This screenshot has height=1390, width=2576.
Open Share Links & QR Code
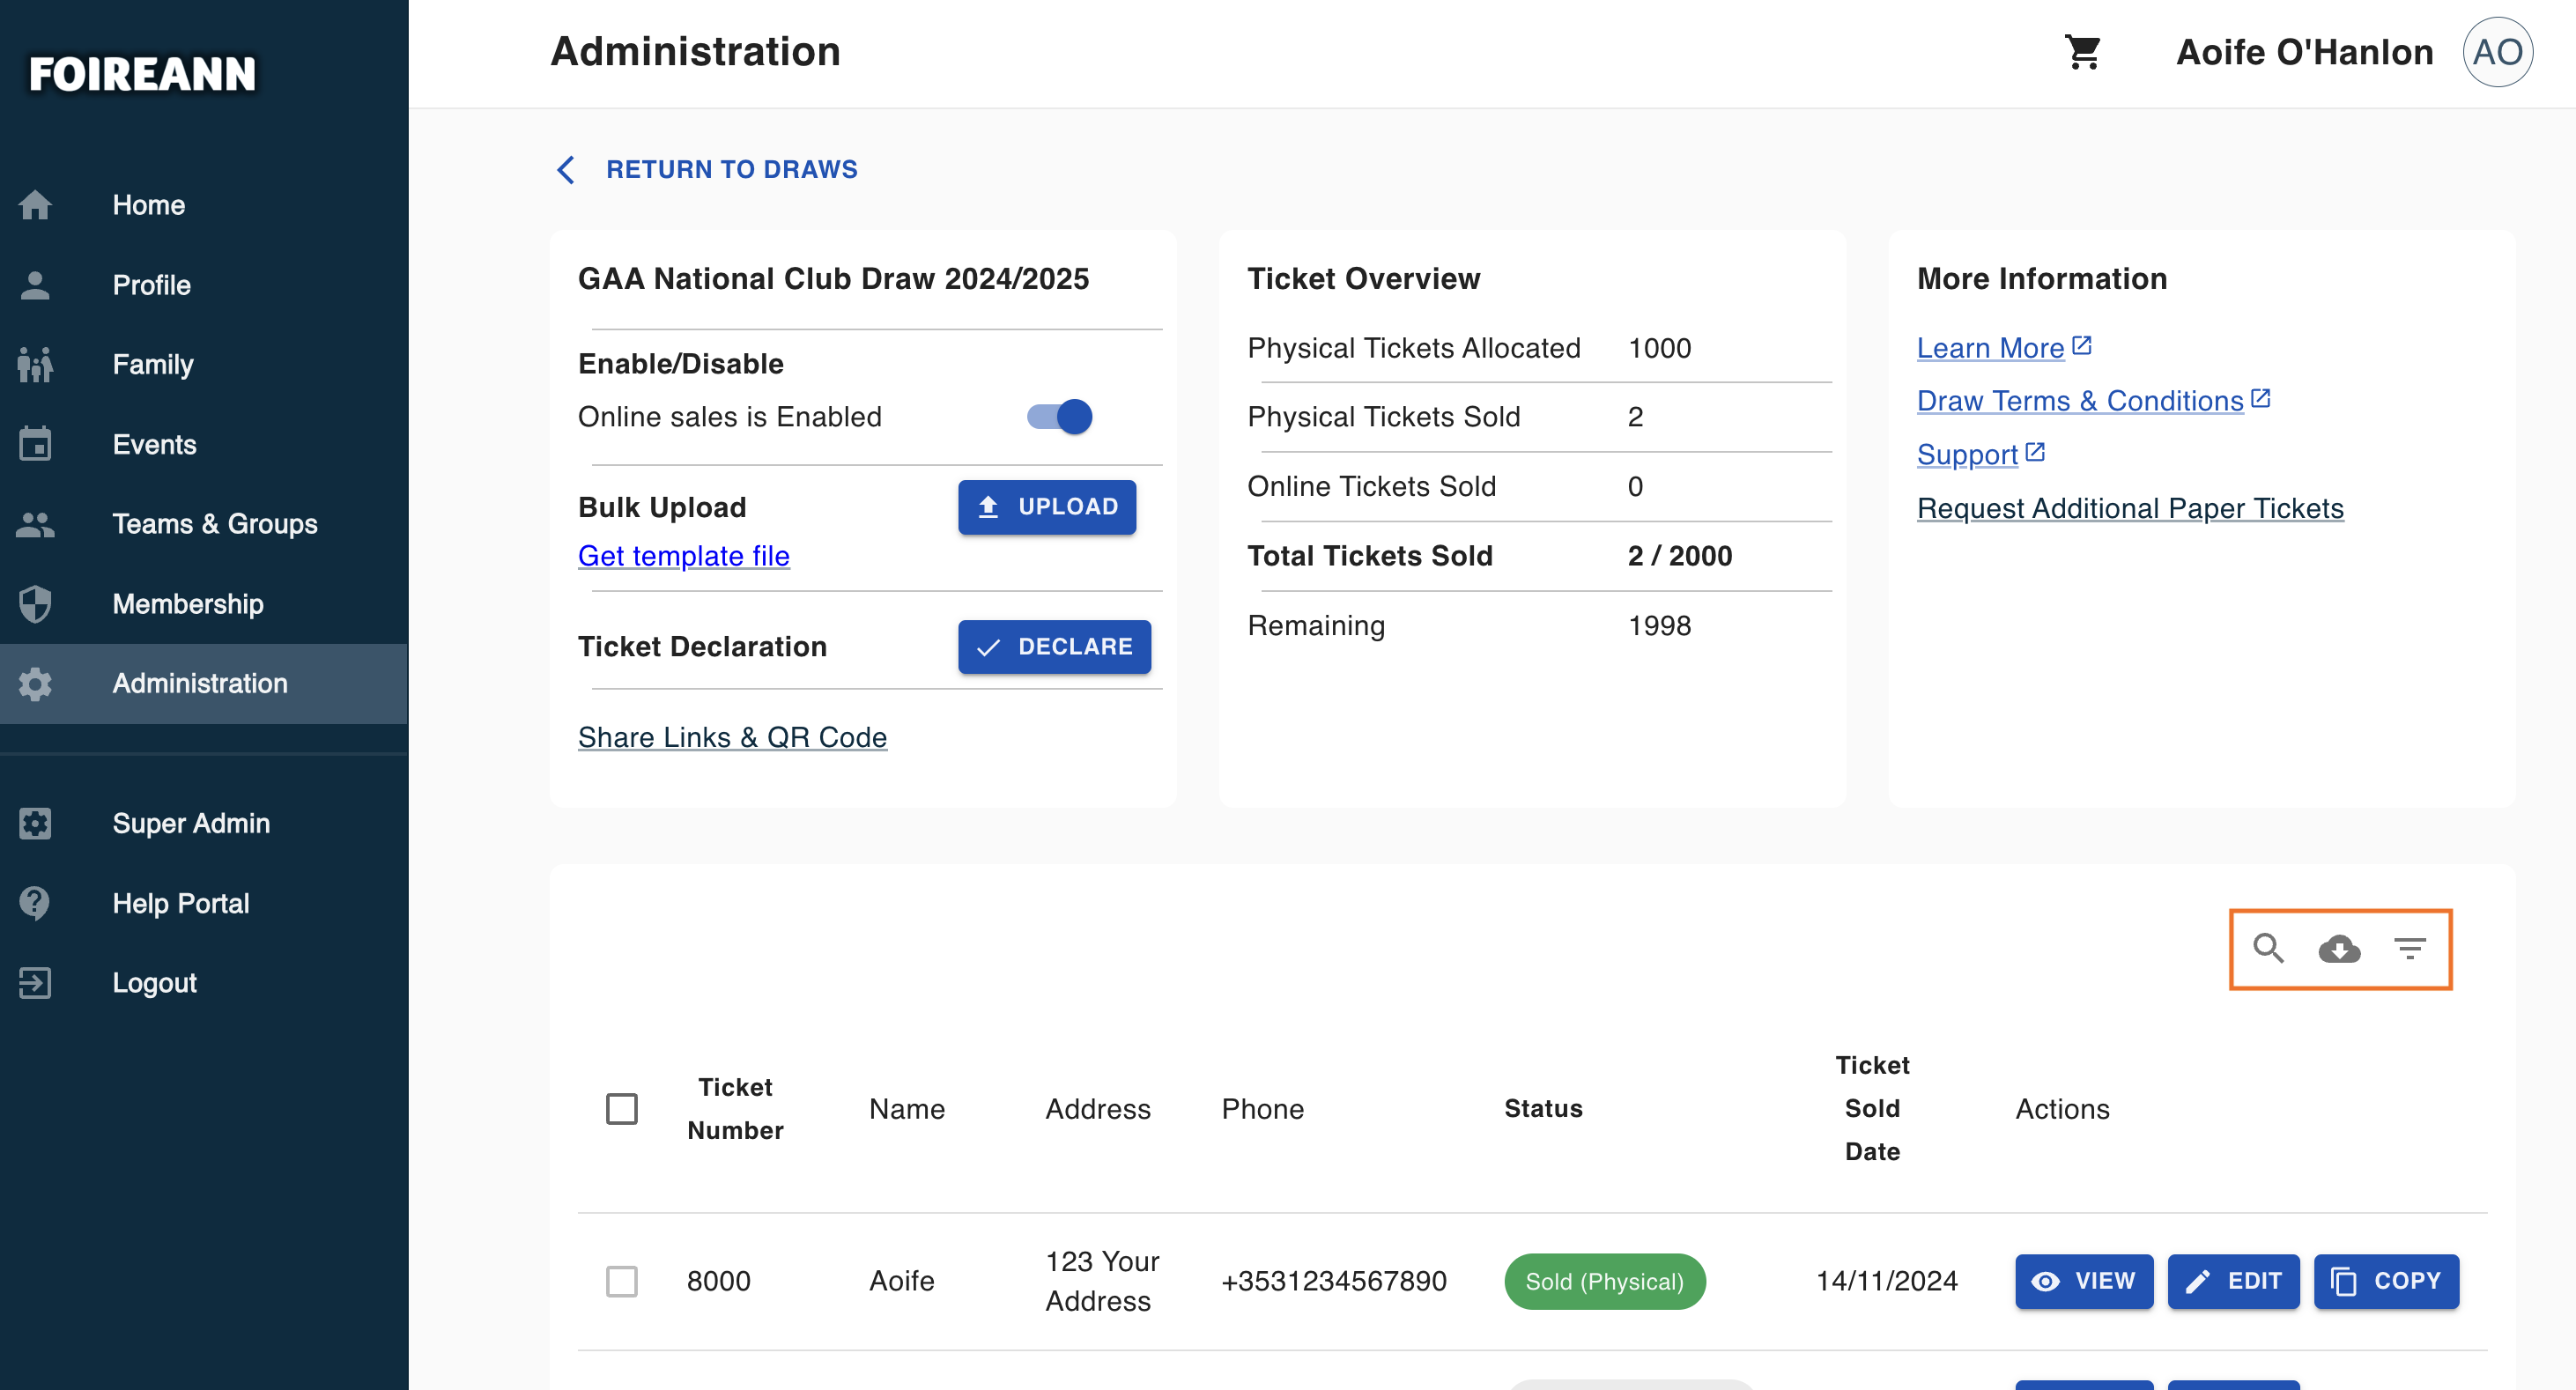732,737
